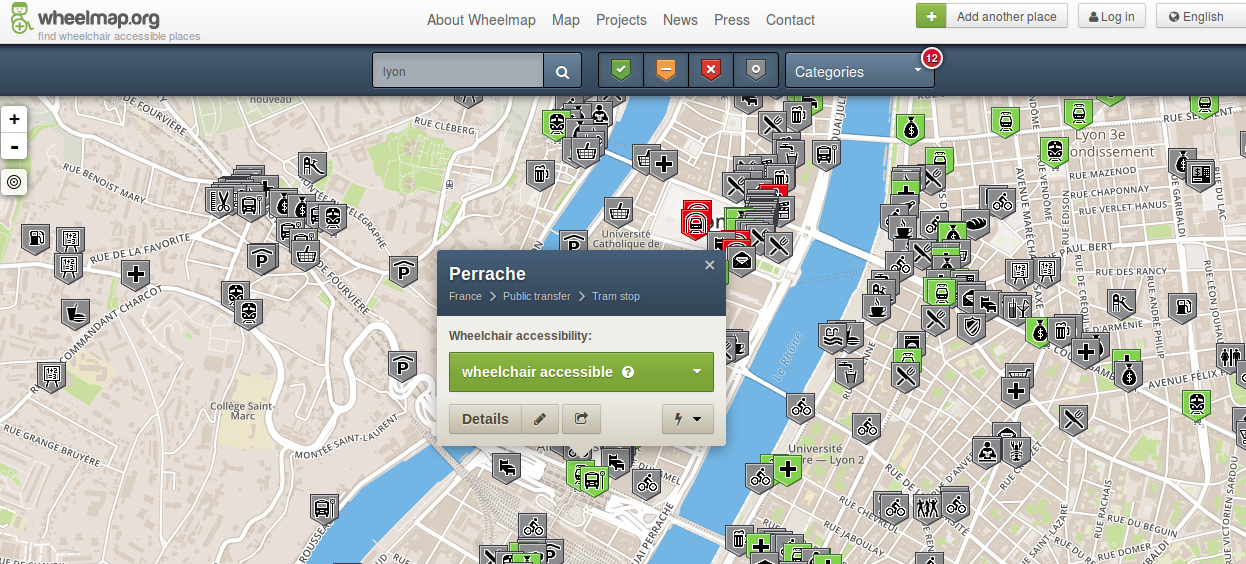Image resolution: width=1246 pixels, height=564 pixels.
Task: Click the pencil edit icon in Perrache popup
Action: (x=540, y=419)
